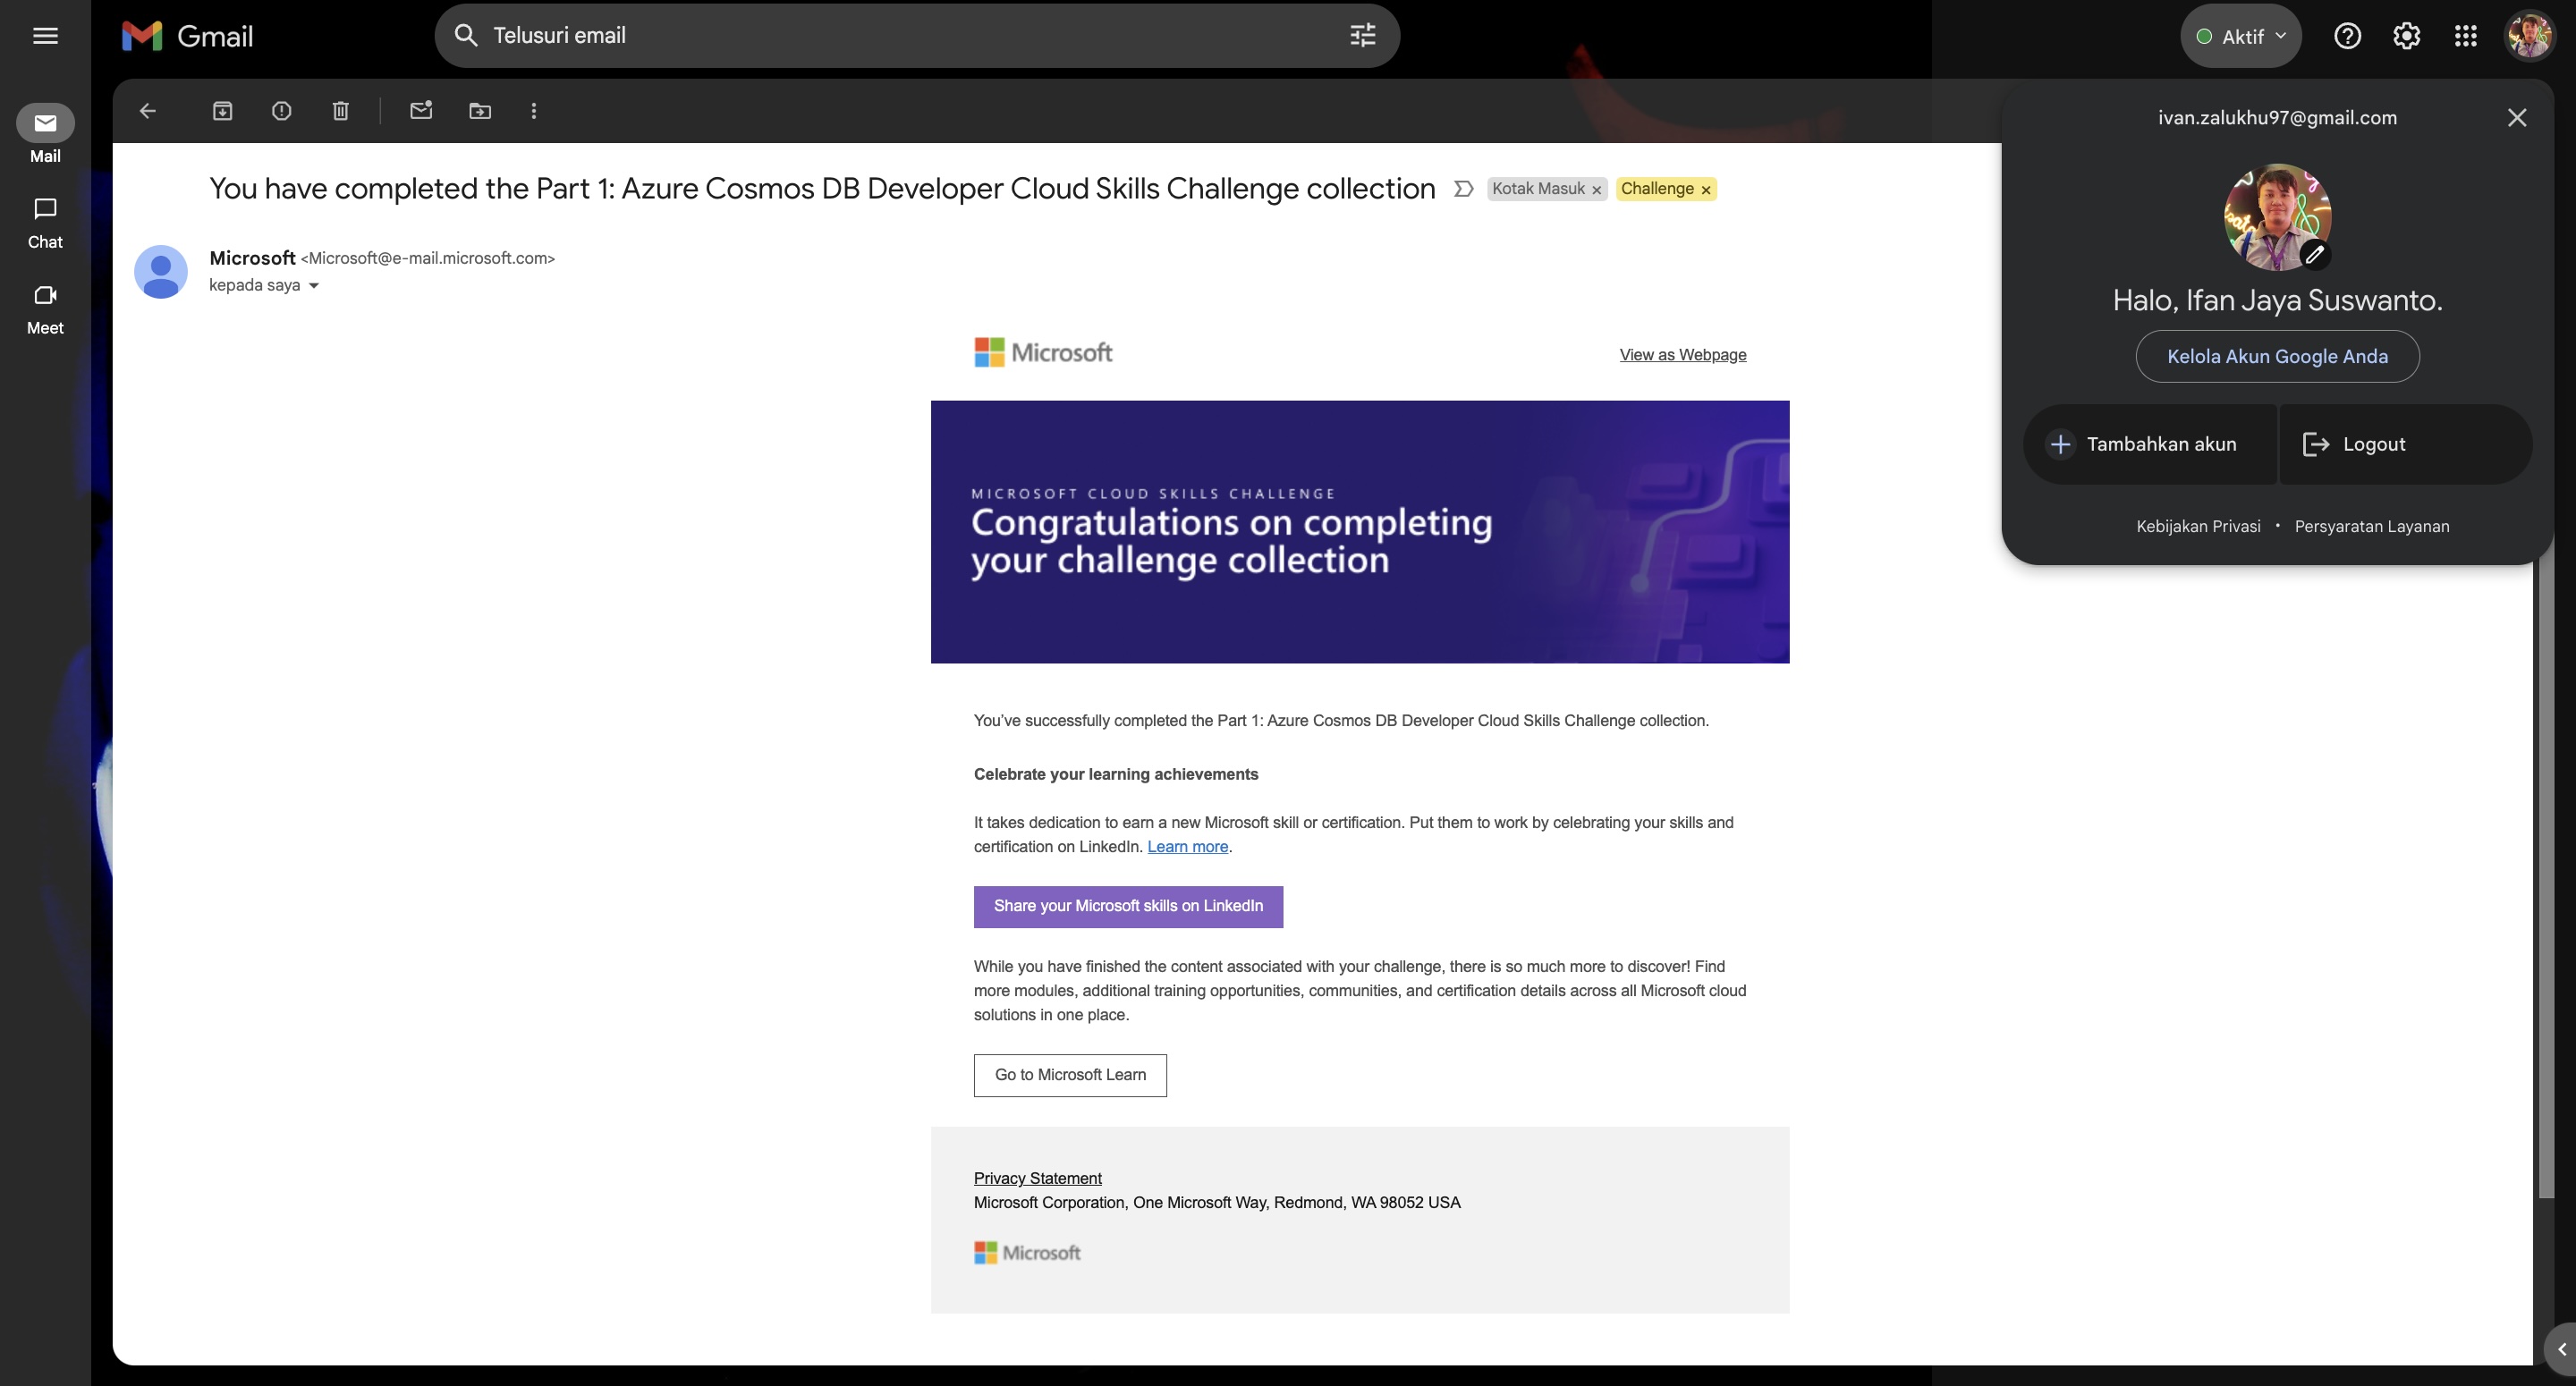2576x1386 pixels.
Task: Mark the email as unread
Action: [x=421, y=111]
